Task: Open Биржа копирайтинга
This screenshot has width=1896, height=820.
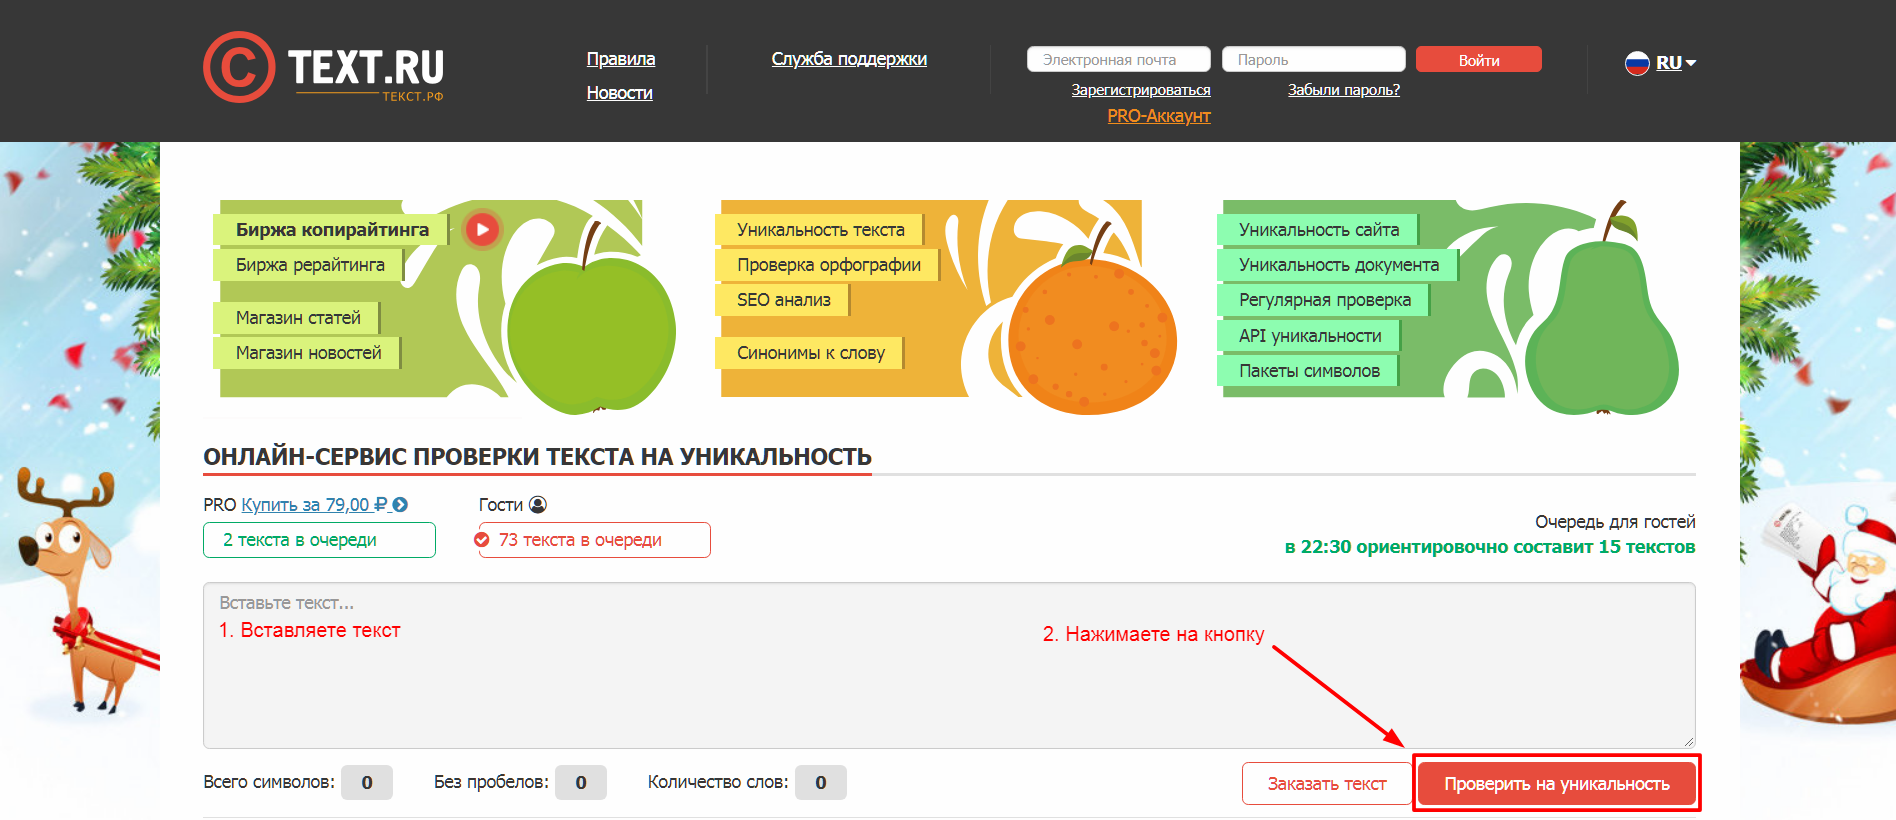Action: pyautogui.click(x=332, y=230)
